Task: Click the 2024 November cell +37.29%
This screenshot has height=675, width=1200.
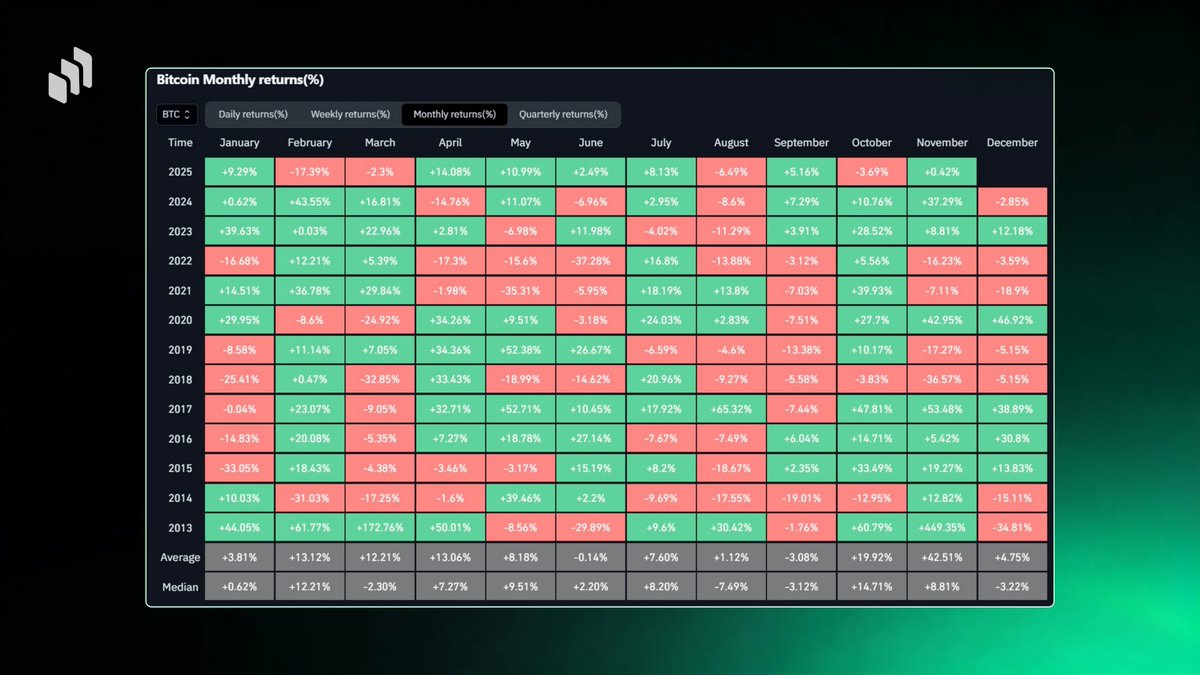Action: pos(942,200)
